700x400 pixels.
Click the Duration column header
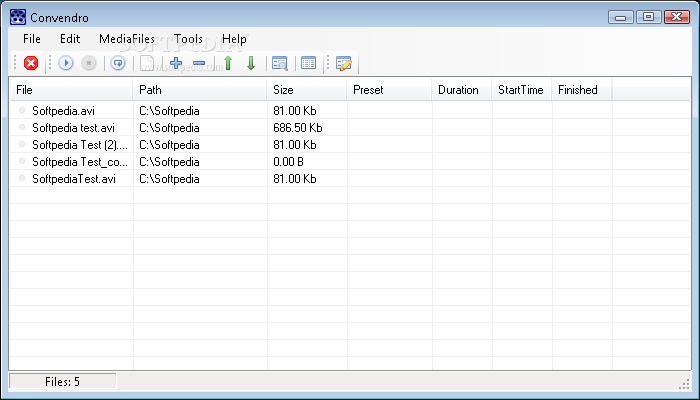(462, 90)
